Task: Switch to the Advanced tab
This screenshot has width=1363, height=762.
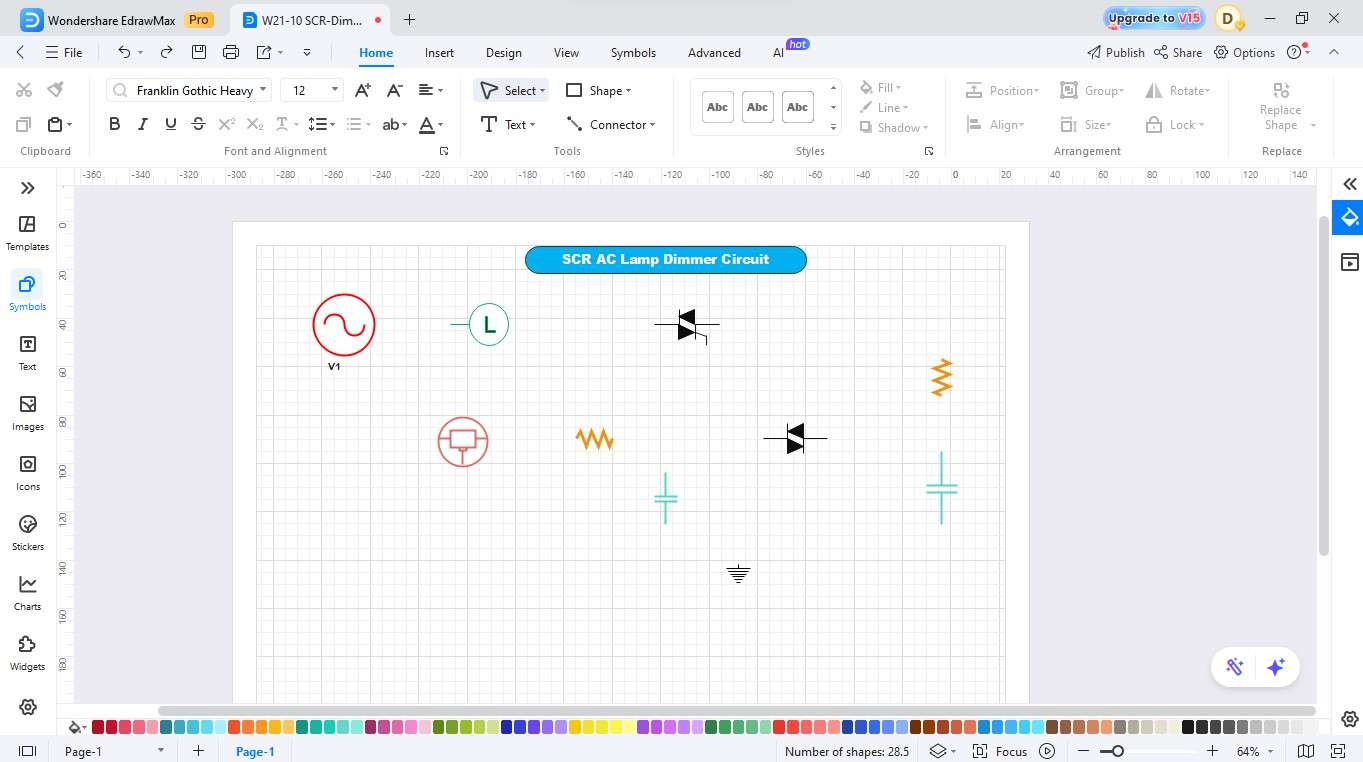Action: [714, 52]
